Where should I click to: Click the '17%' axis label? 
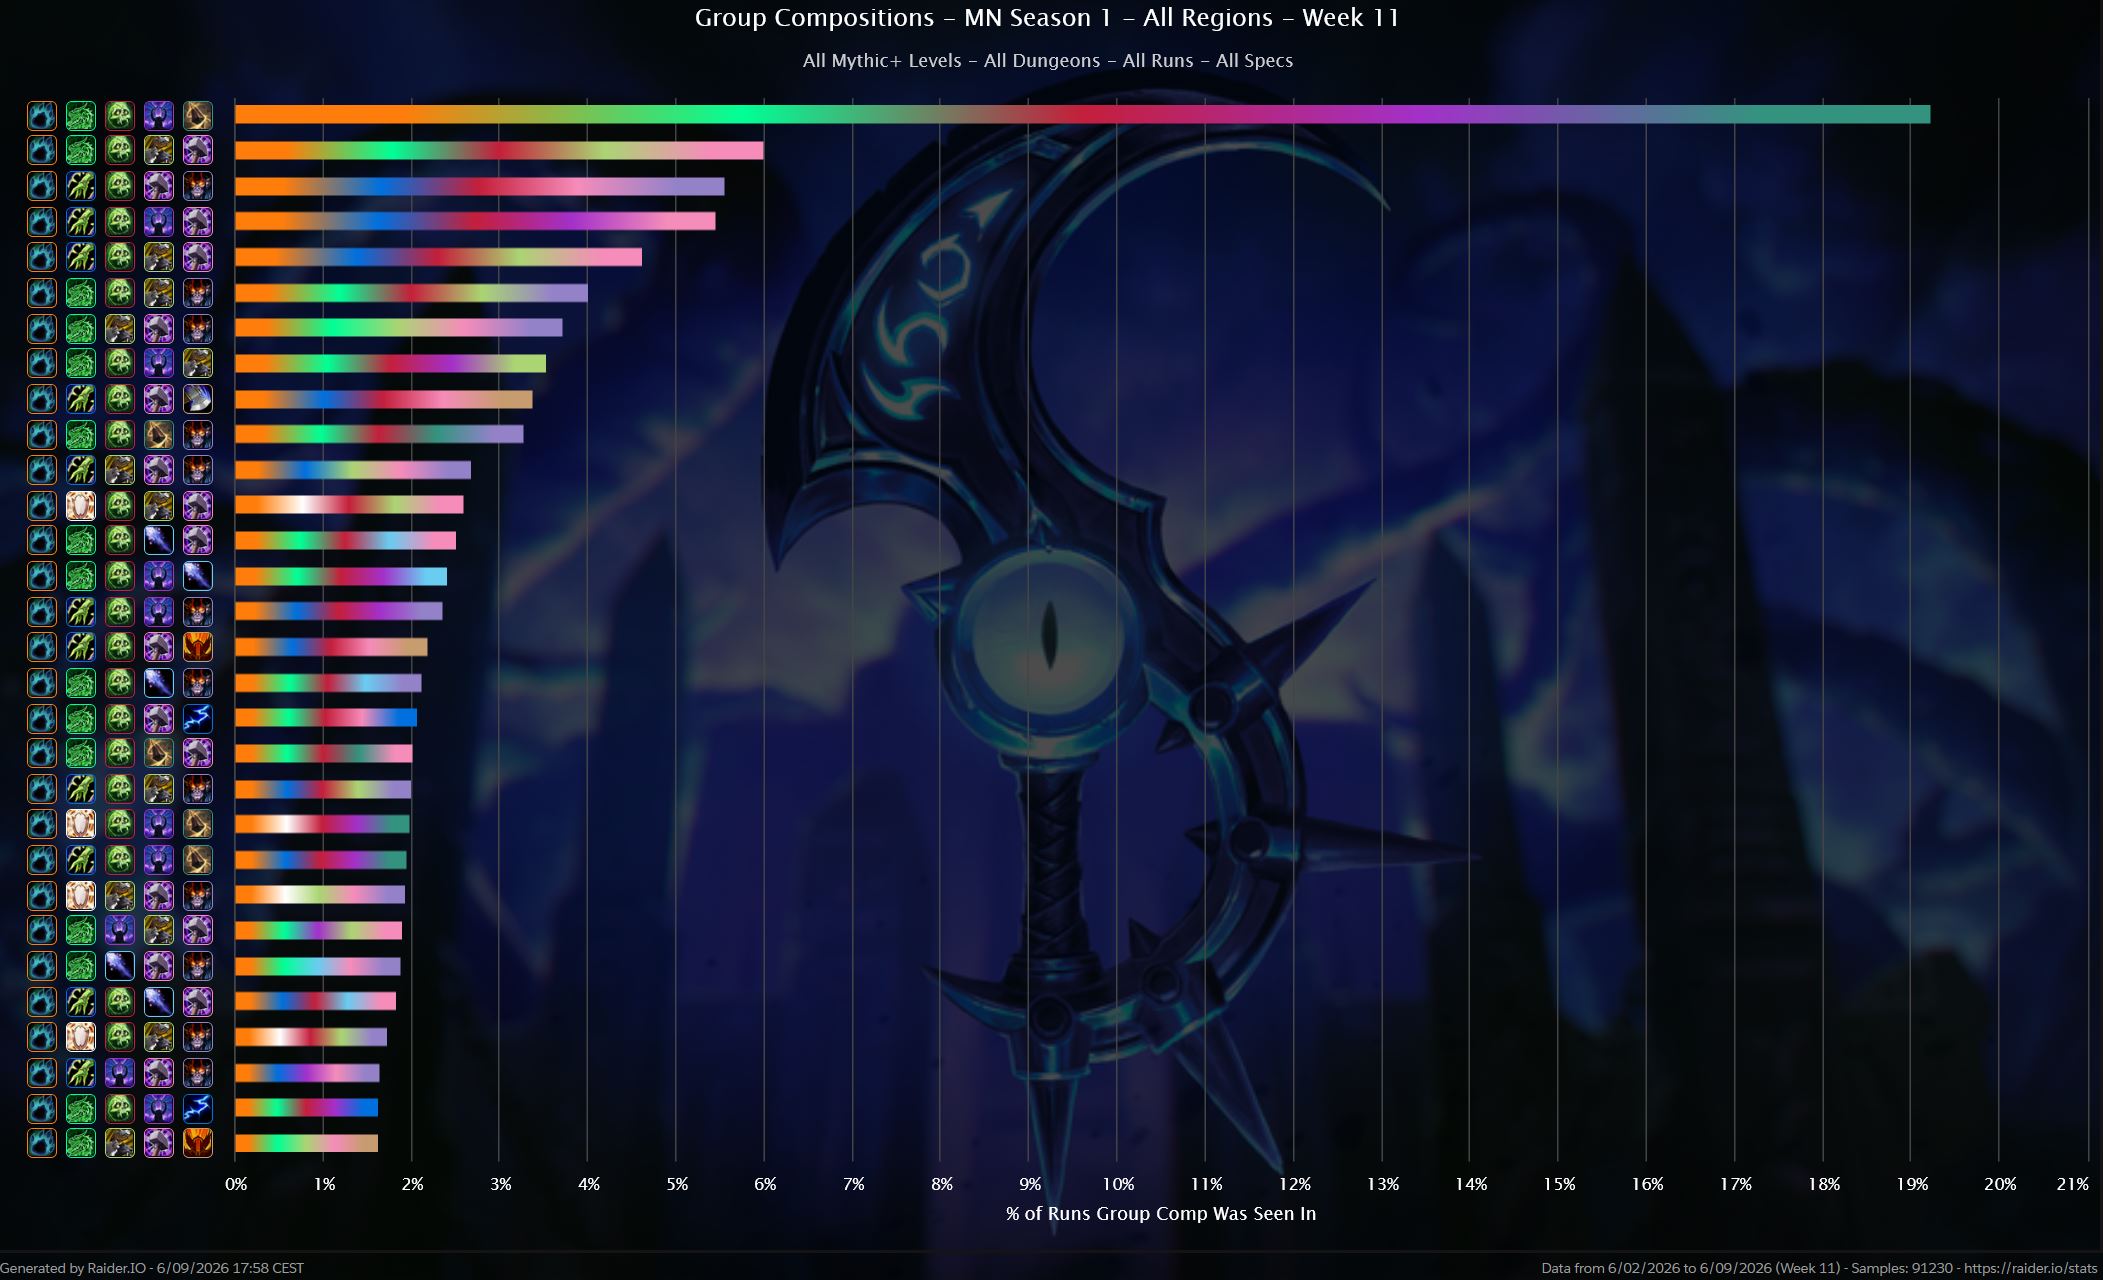tap(1736, 1184)
